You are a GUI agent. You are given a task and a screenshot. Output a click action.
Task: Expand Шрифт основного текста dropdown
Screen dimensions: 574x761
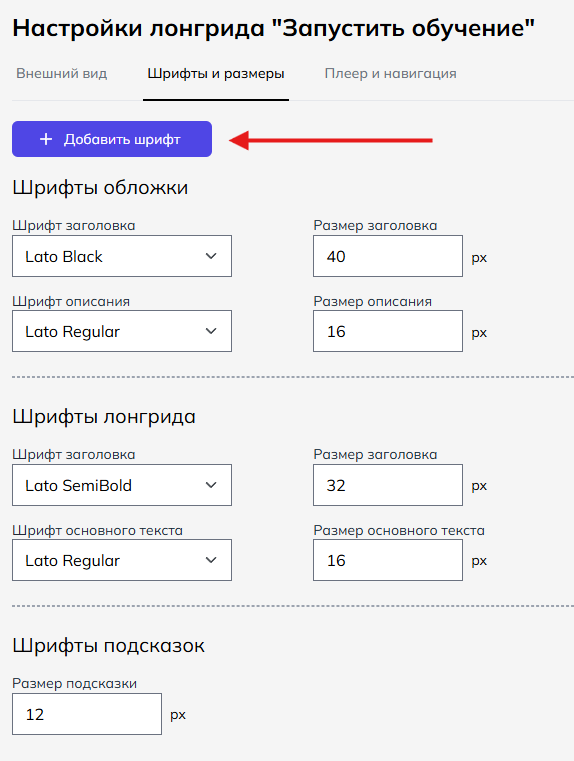[122, 560]
